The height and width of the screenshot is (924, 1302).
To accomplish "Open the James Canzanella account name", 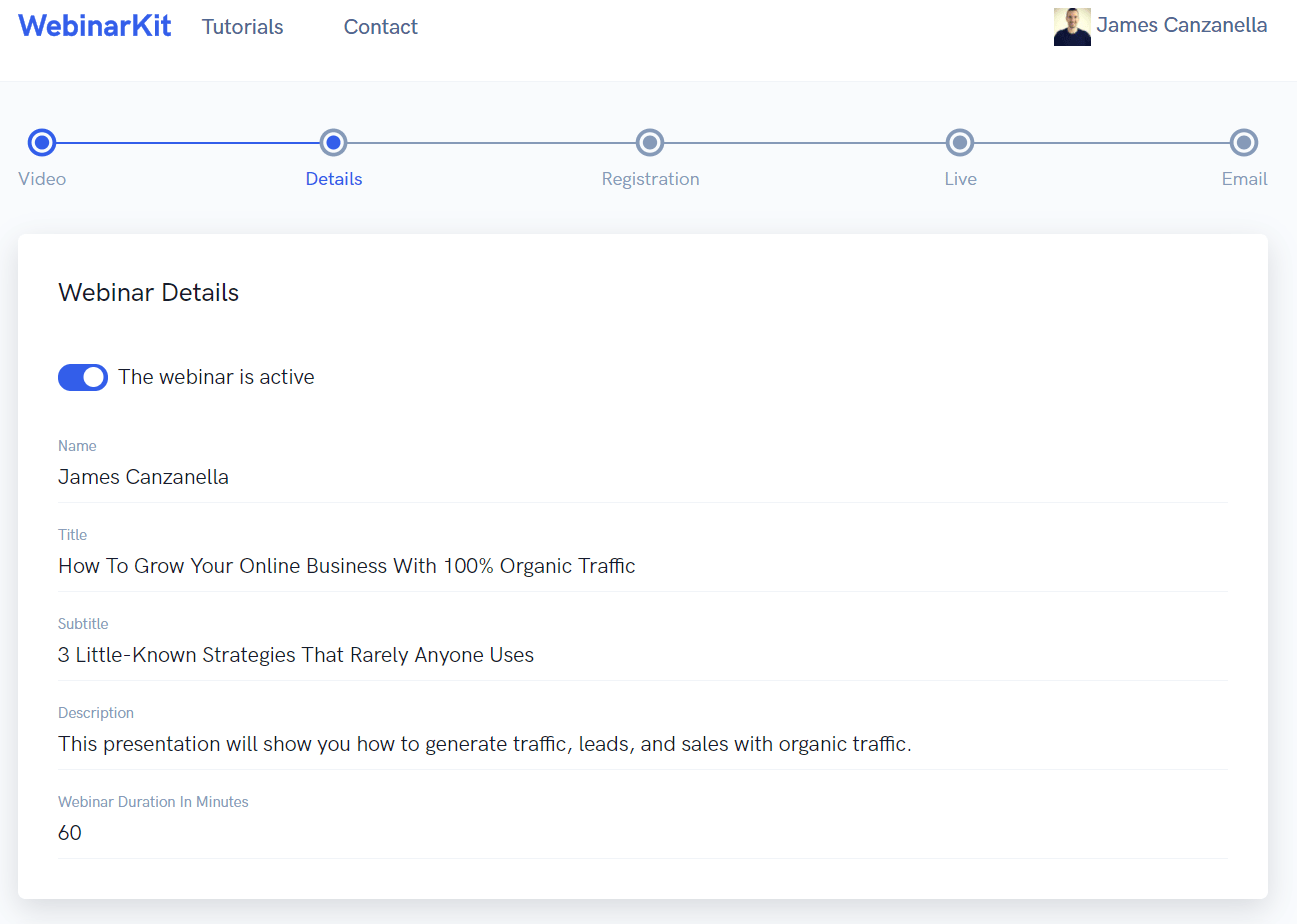I will pos(1182,26).
